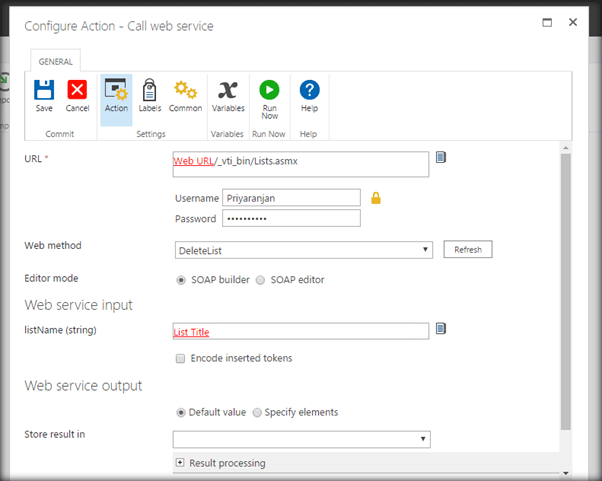Image resolution: width=602 pixels, height=481 pixels.
Task: Refresh the web method list
Action: (x=468, y=250)
